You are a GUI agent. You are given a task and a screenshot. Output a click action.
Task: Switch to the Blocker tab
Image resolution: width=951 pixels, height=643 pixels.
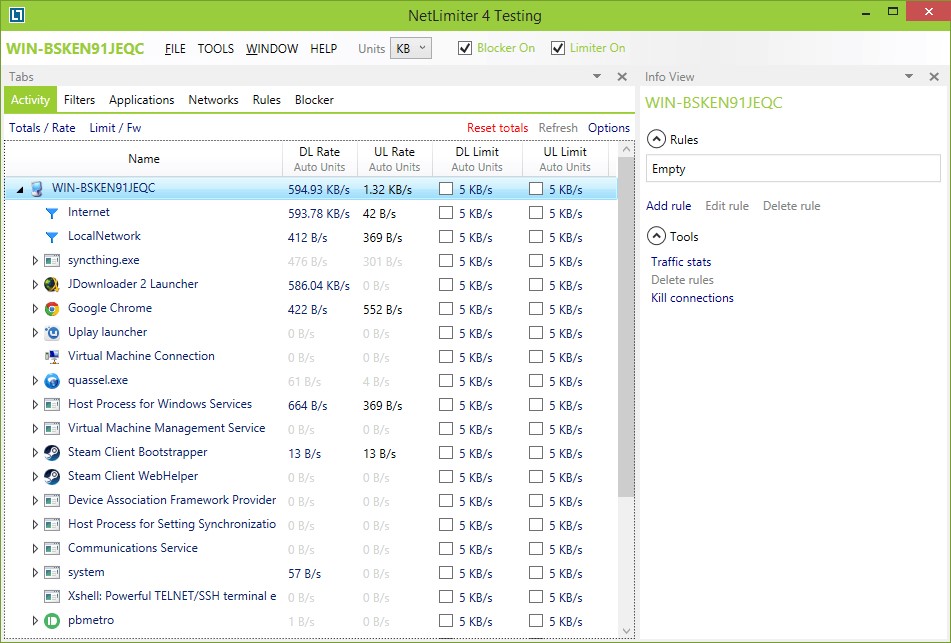point(314,100)
